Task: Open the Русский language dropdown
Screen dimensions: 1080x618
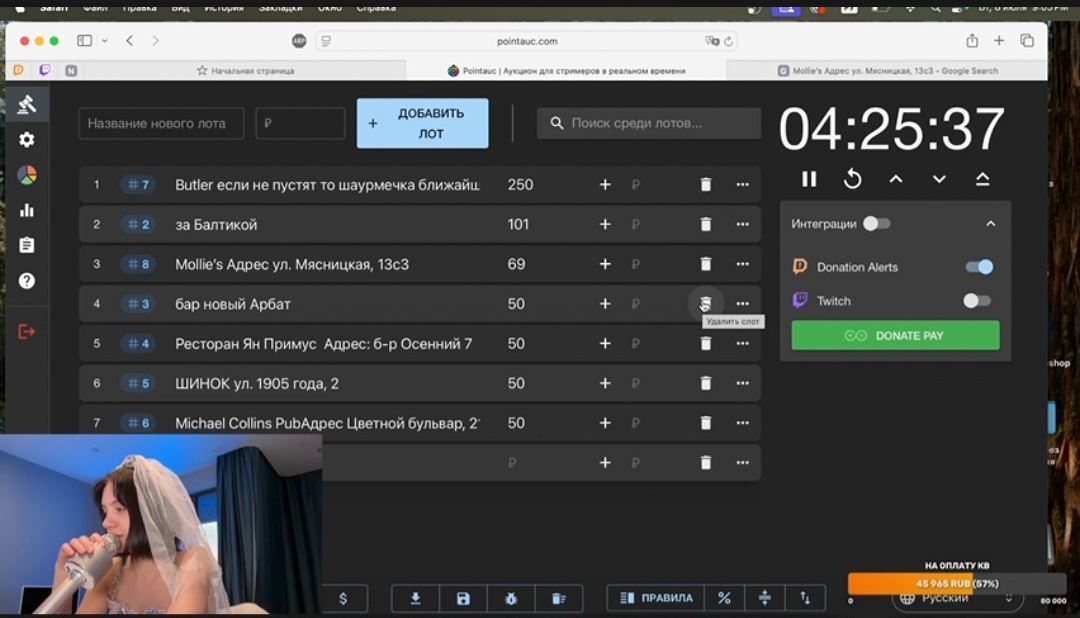Action: click(x=956, y=599)
